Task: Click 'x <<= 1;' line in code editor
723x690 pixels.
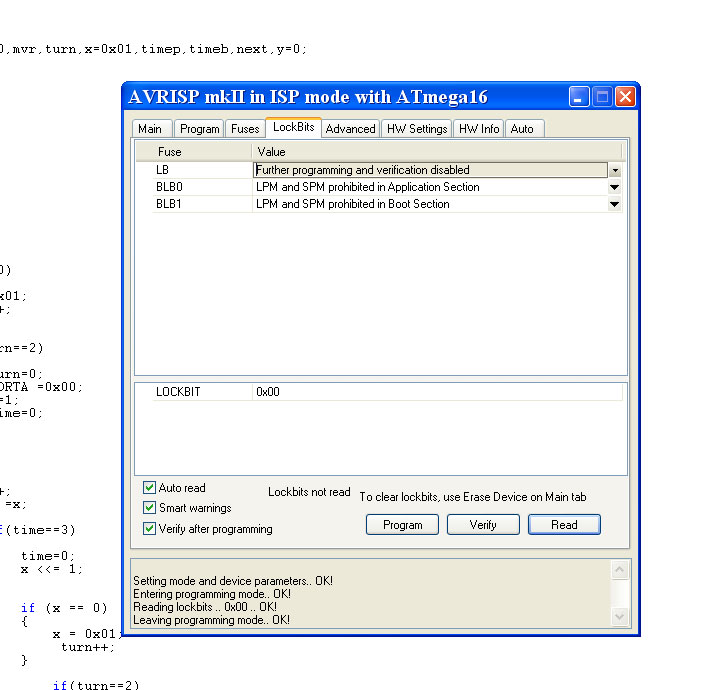Action: 52,569
